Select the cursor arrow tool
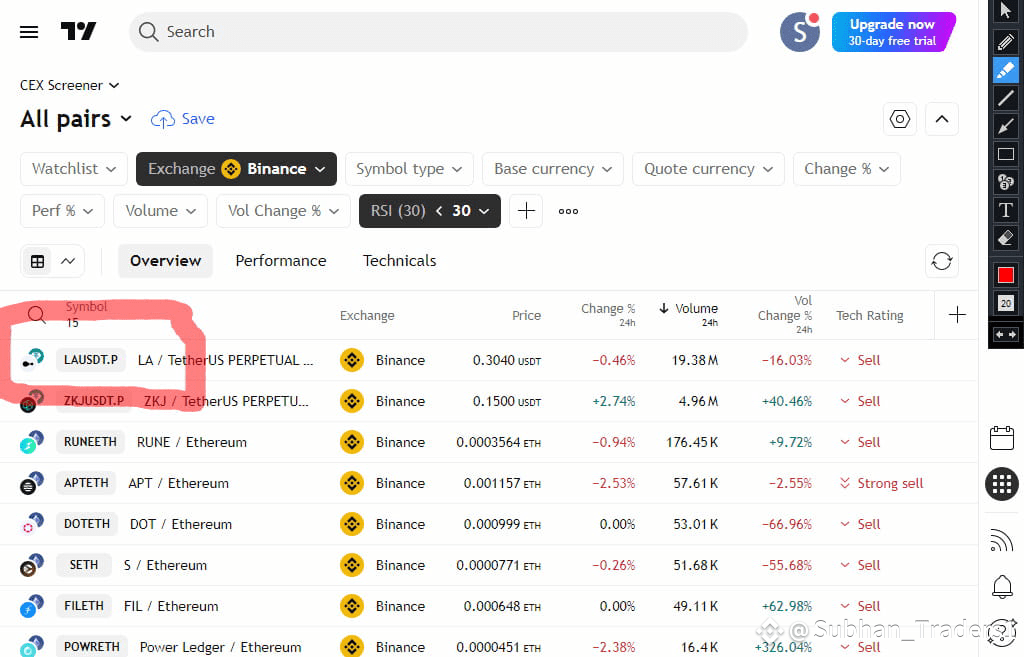 (x=1006, y=10)
